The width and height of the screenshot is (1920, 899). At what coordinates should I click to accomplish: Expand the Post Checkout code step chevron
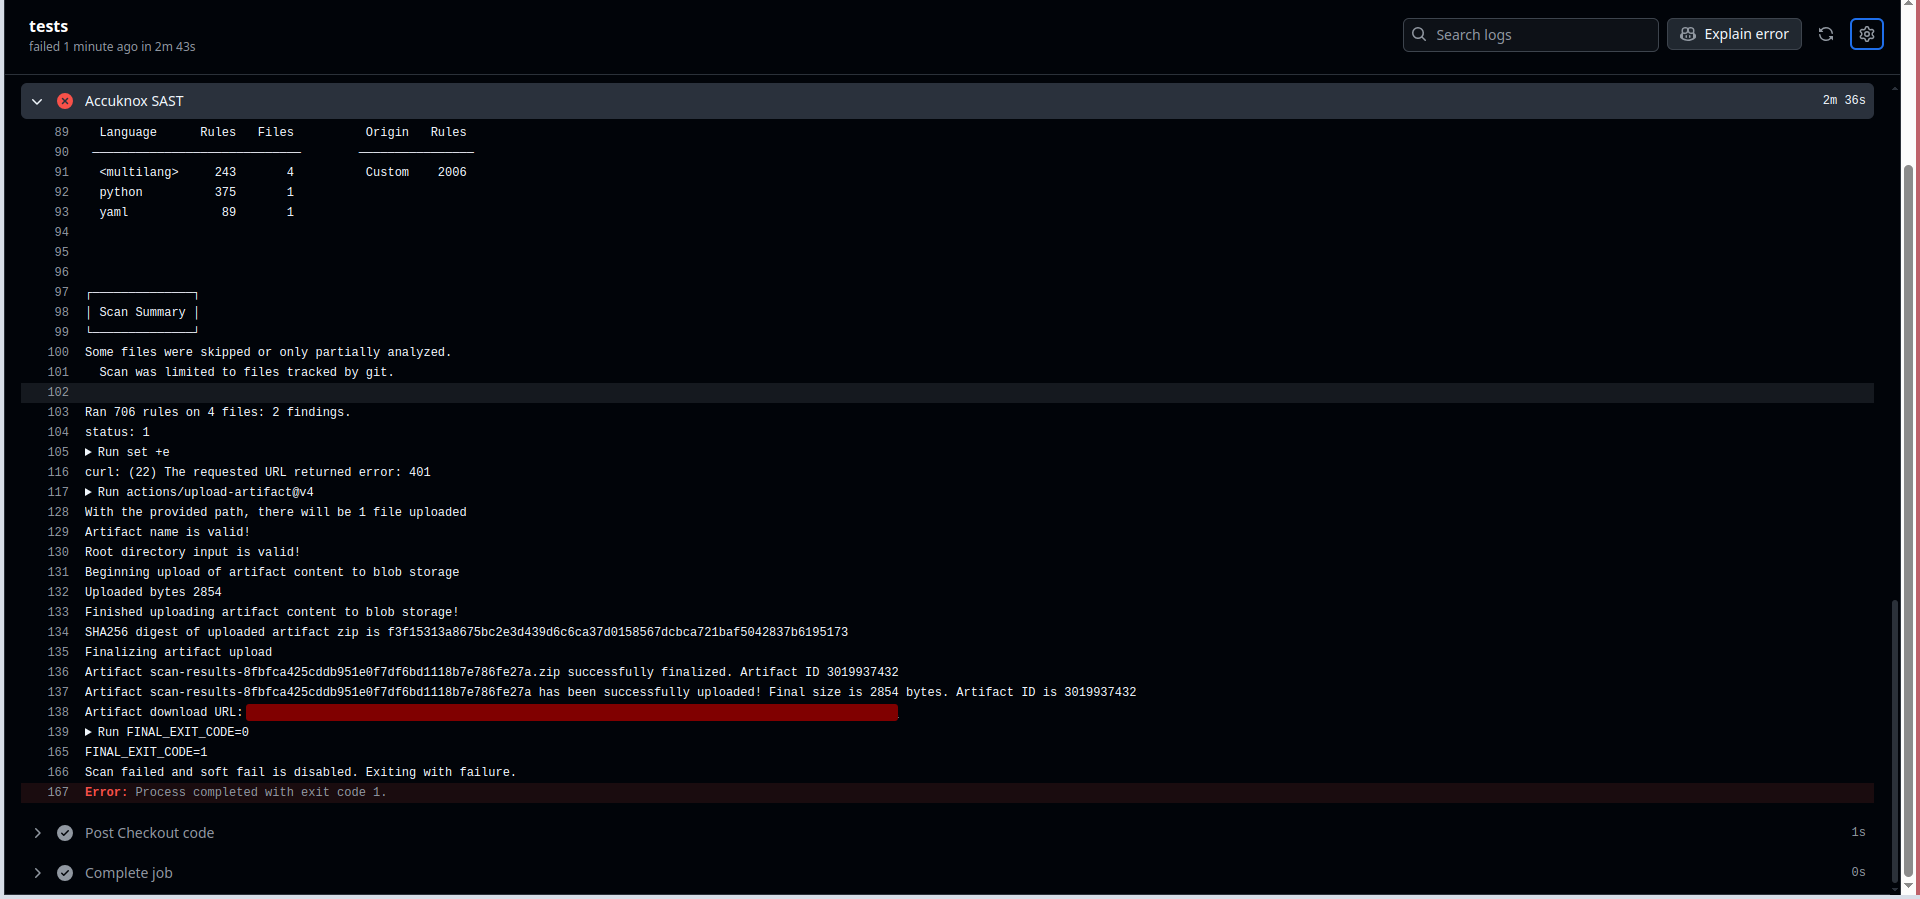tap(37, 833)
